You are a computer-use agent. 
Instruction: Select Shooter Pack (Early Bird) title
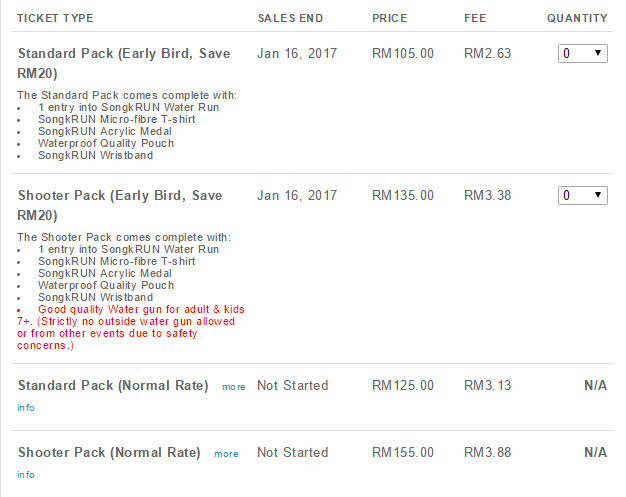(120, 205)
